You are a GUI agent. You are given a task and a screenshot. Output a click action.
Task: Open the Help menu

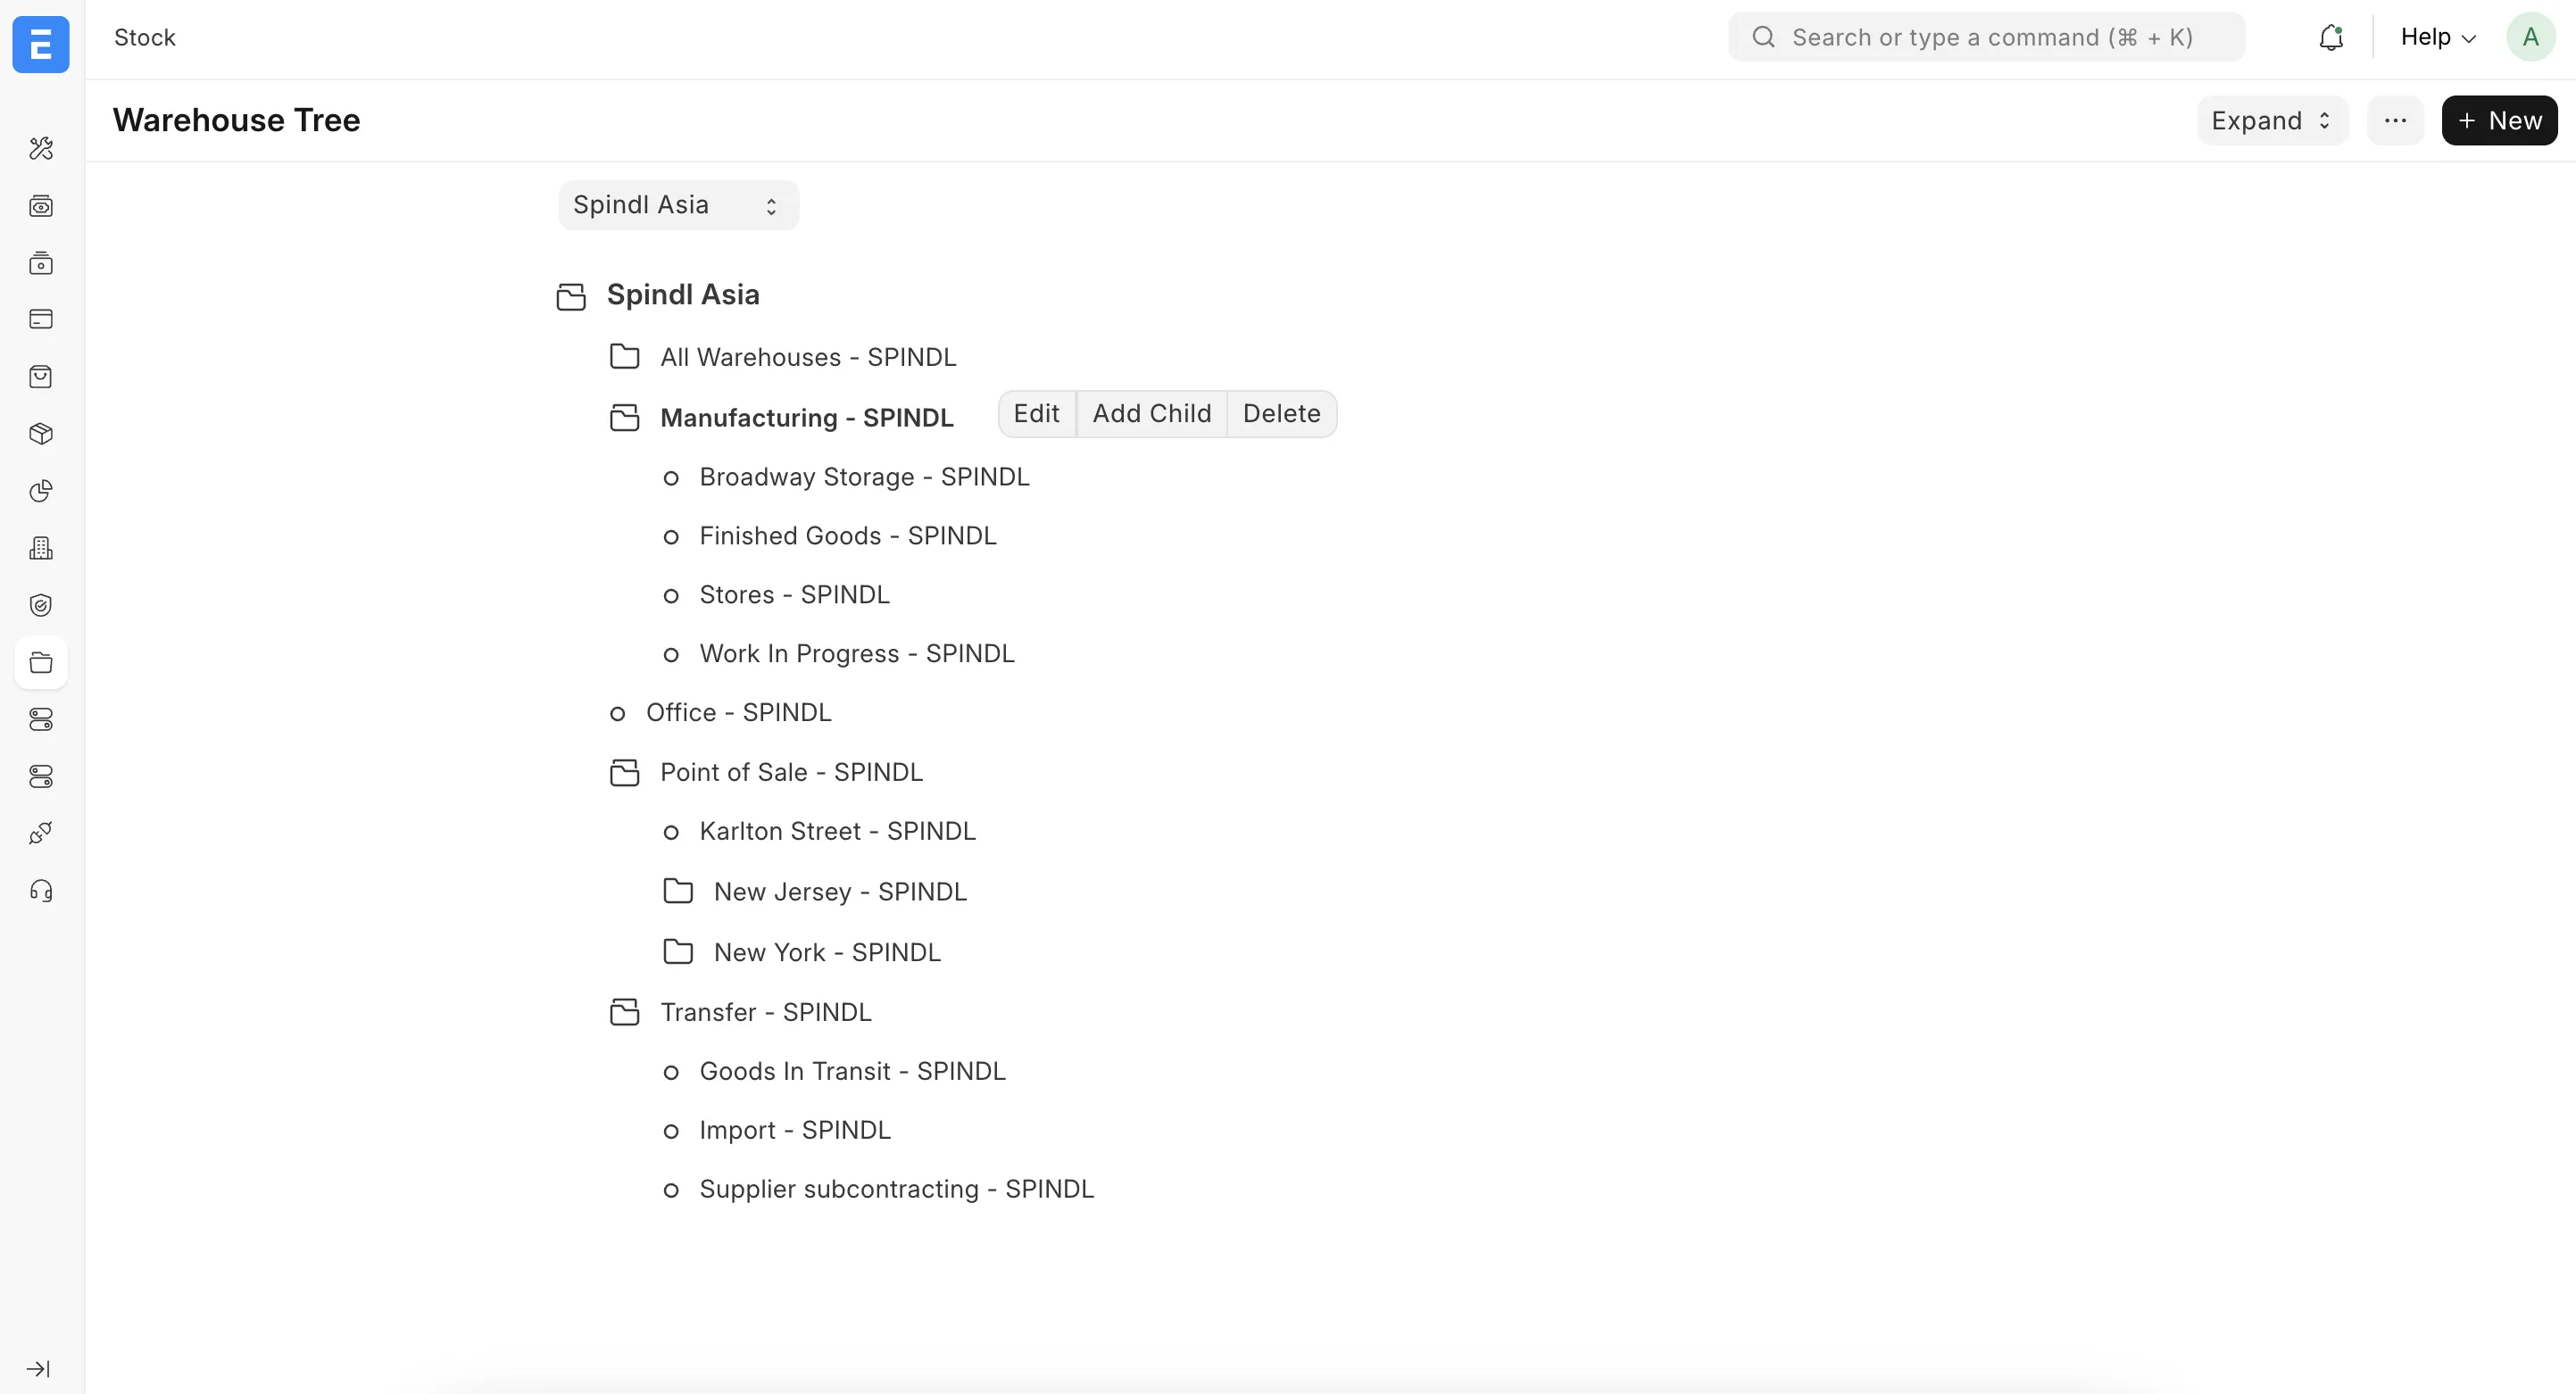pos(2437,38)
